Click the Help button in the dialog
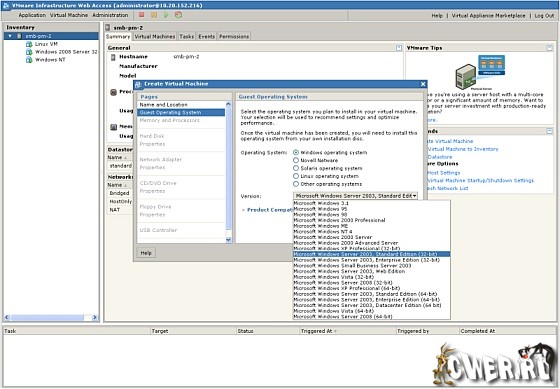The height and width of the screenshot is (389, 560). click(x=146, y=253)
